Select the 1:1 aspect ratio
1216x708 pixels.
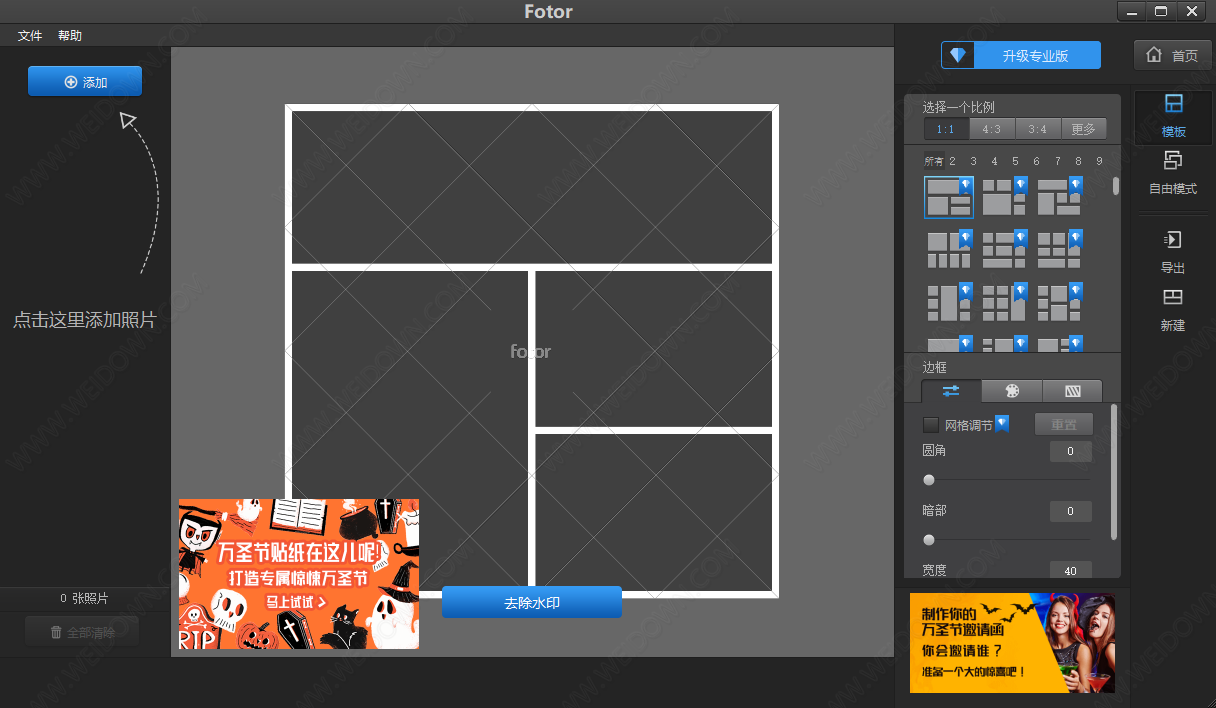(946, 129)
